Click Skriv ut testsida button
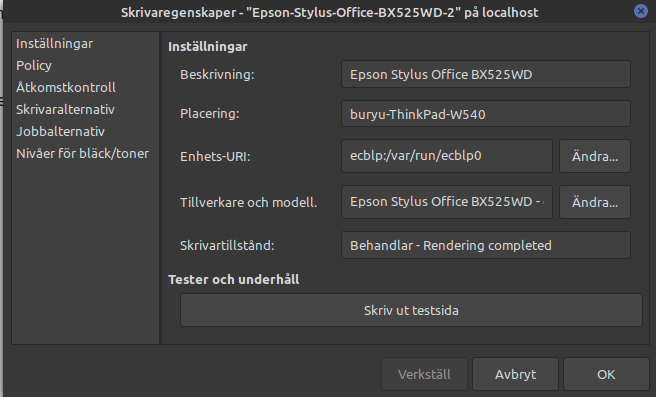This screenshot has height=397, width=656. tap(411, 310)
